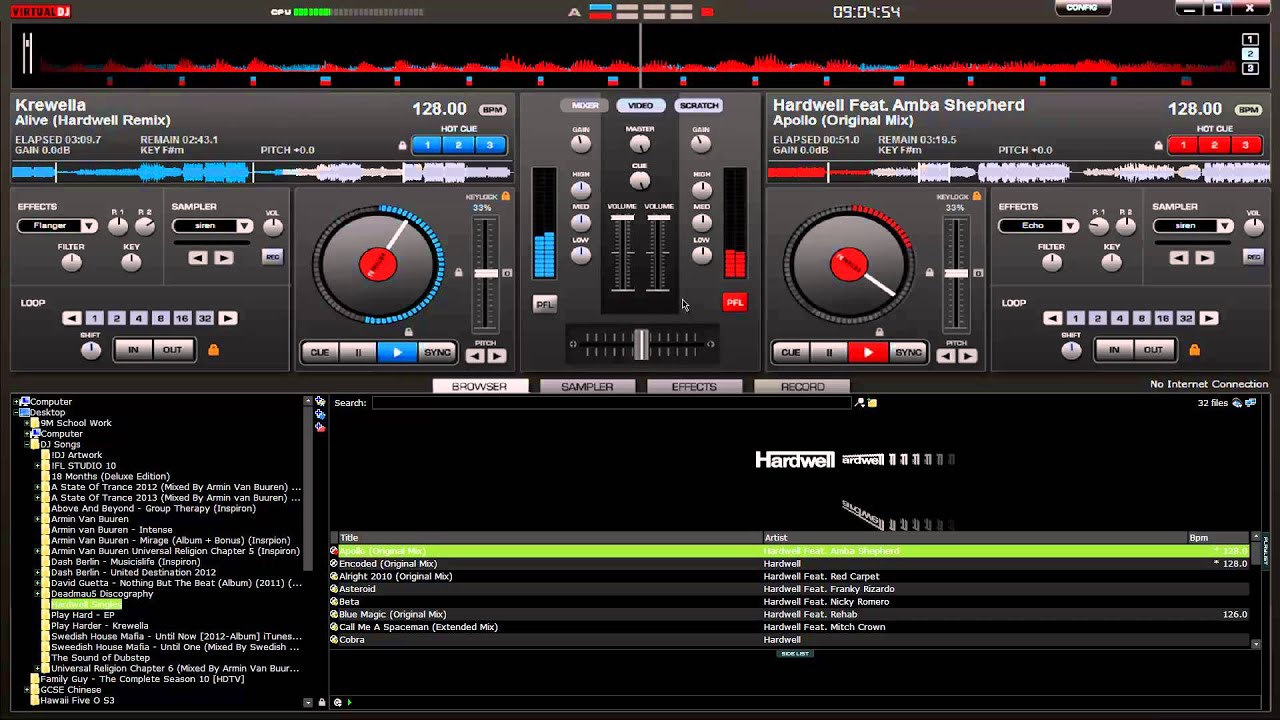Switch to the MIXER panel
The height and width of the screenshot is (720, 1280).
click(585, 105)
